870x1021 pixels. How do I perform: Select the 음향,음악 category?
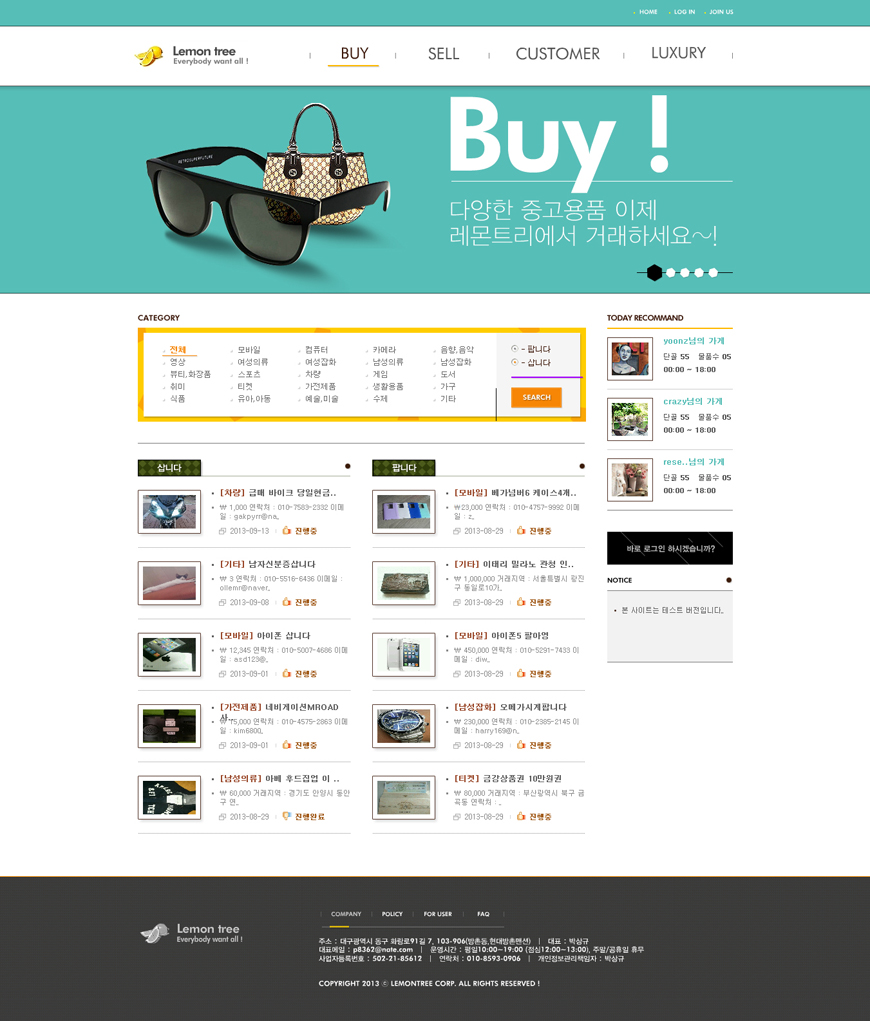pos(457,350)
